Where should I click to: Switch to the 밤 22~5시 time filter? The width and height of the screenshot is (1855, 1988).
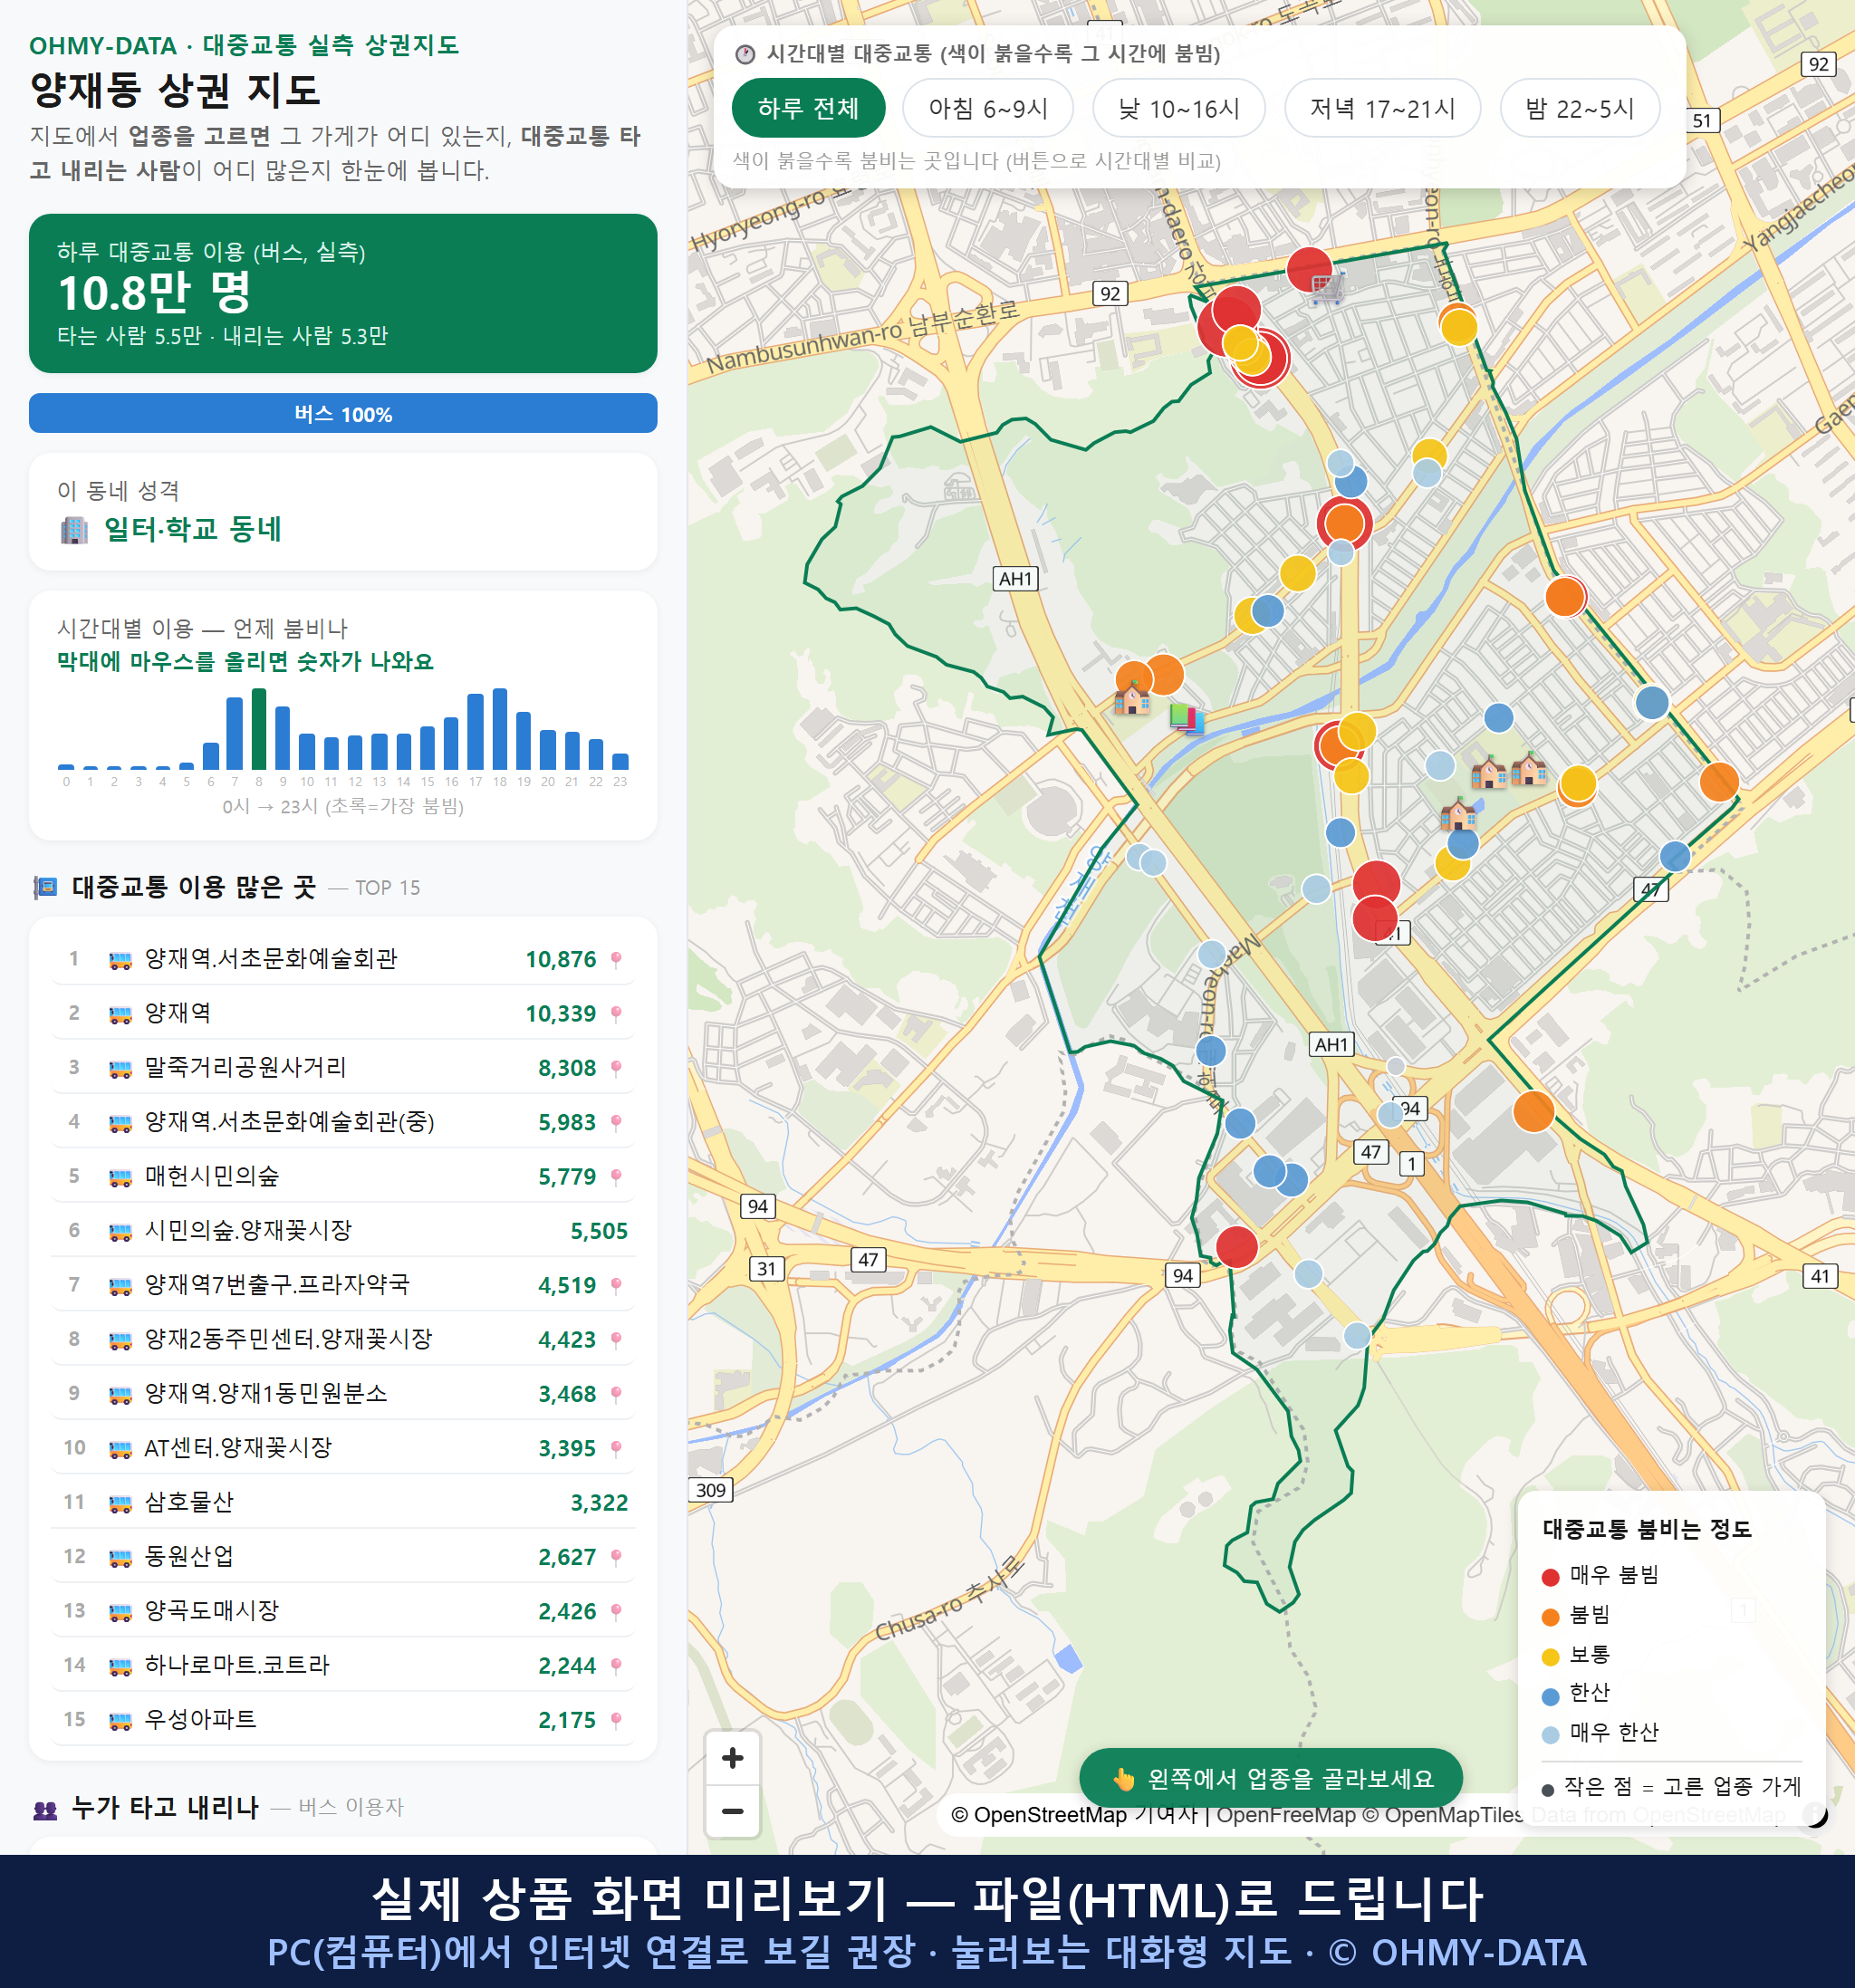pyautogui.click(x=1579, y=108)
